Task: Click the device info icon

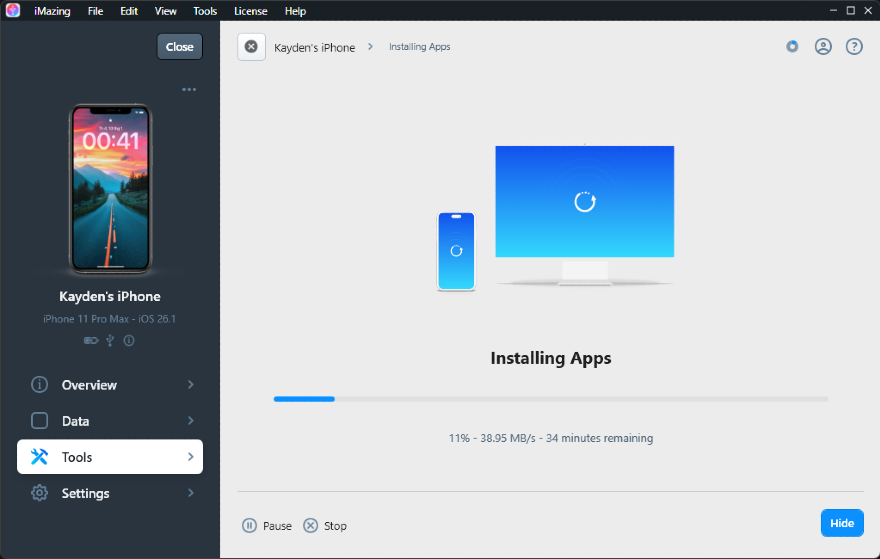Action: point(129,340)
